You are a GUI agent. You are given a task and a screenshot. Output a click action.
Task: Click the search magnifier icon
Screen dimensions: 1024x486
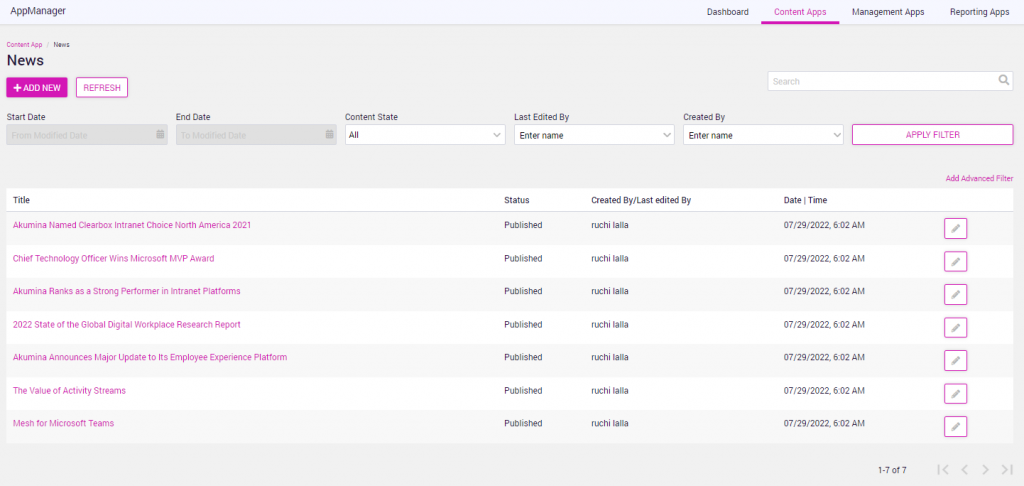tap(1004, 81)
